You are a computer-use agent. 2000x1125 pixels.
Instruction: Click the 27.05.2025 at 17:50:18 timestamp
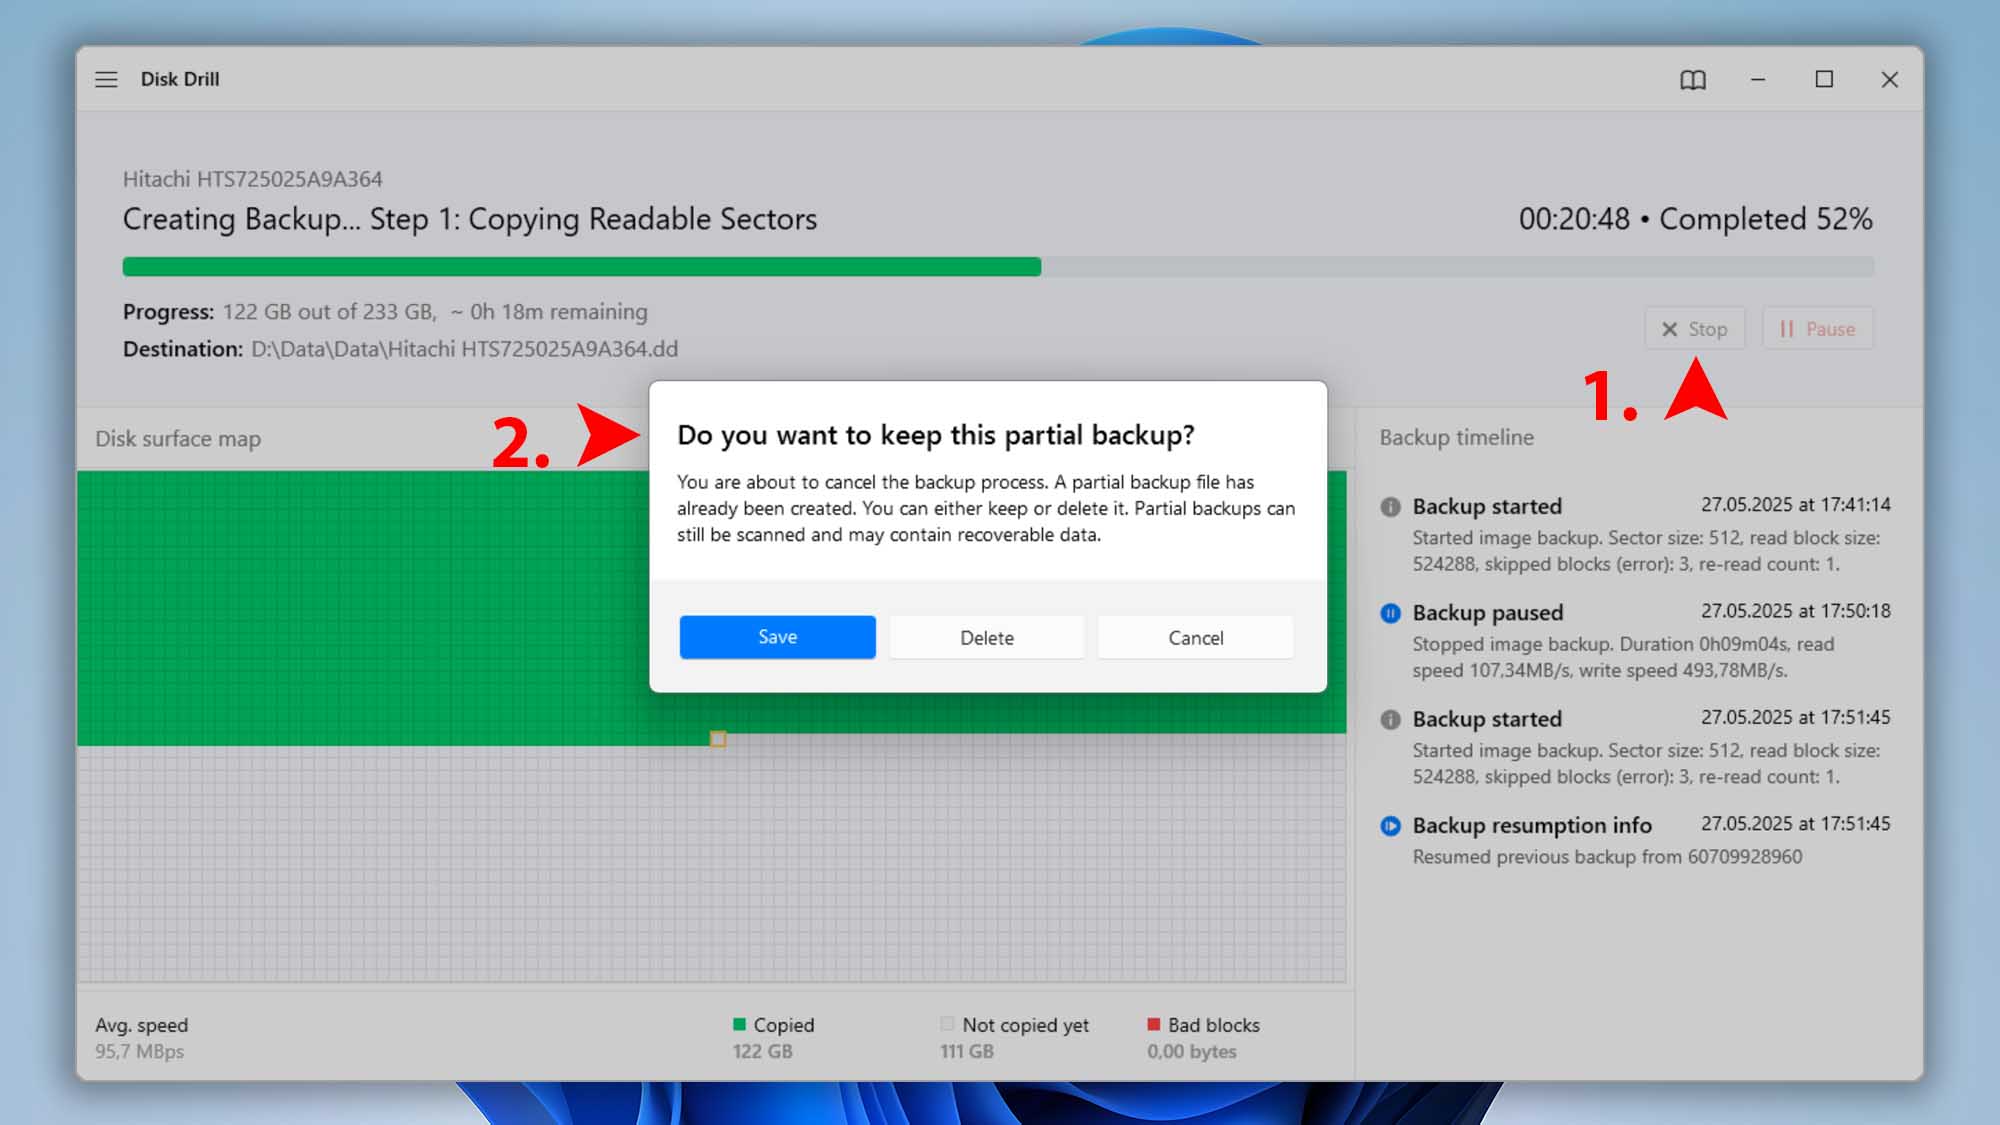pyautogui.click(x=1795, y=611)
